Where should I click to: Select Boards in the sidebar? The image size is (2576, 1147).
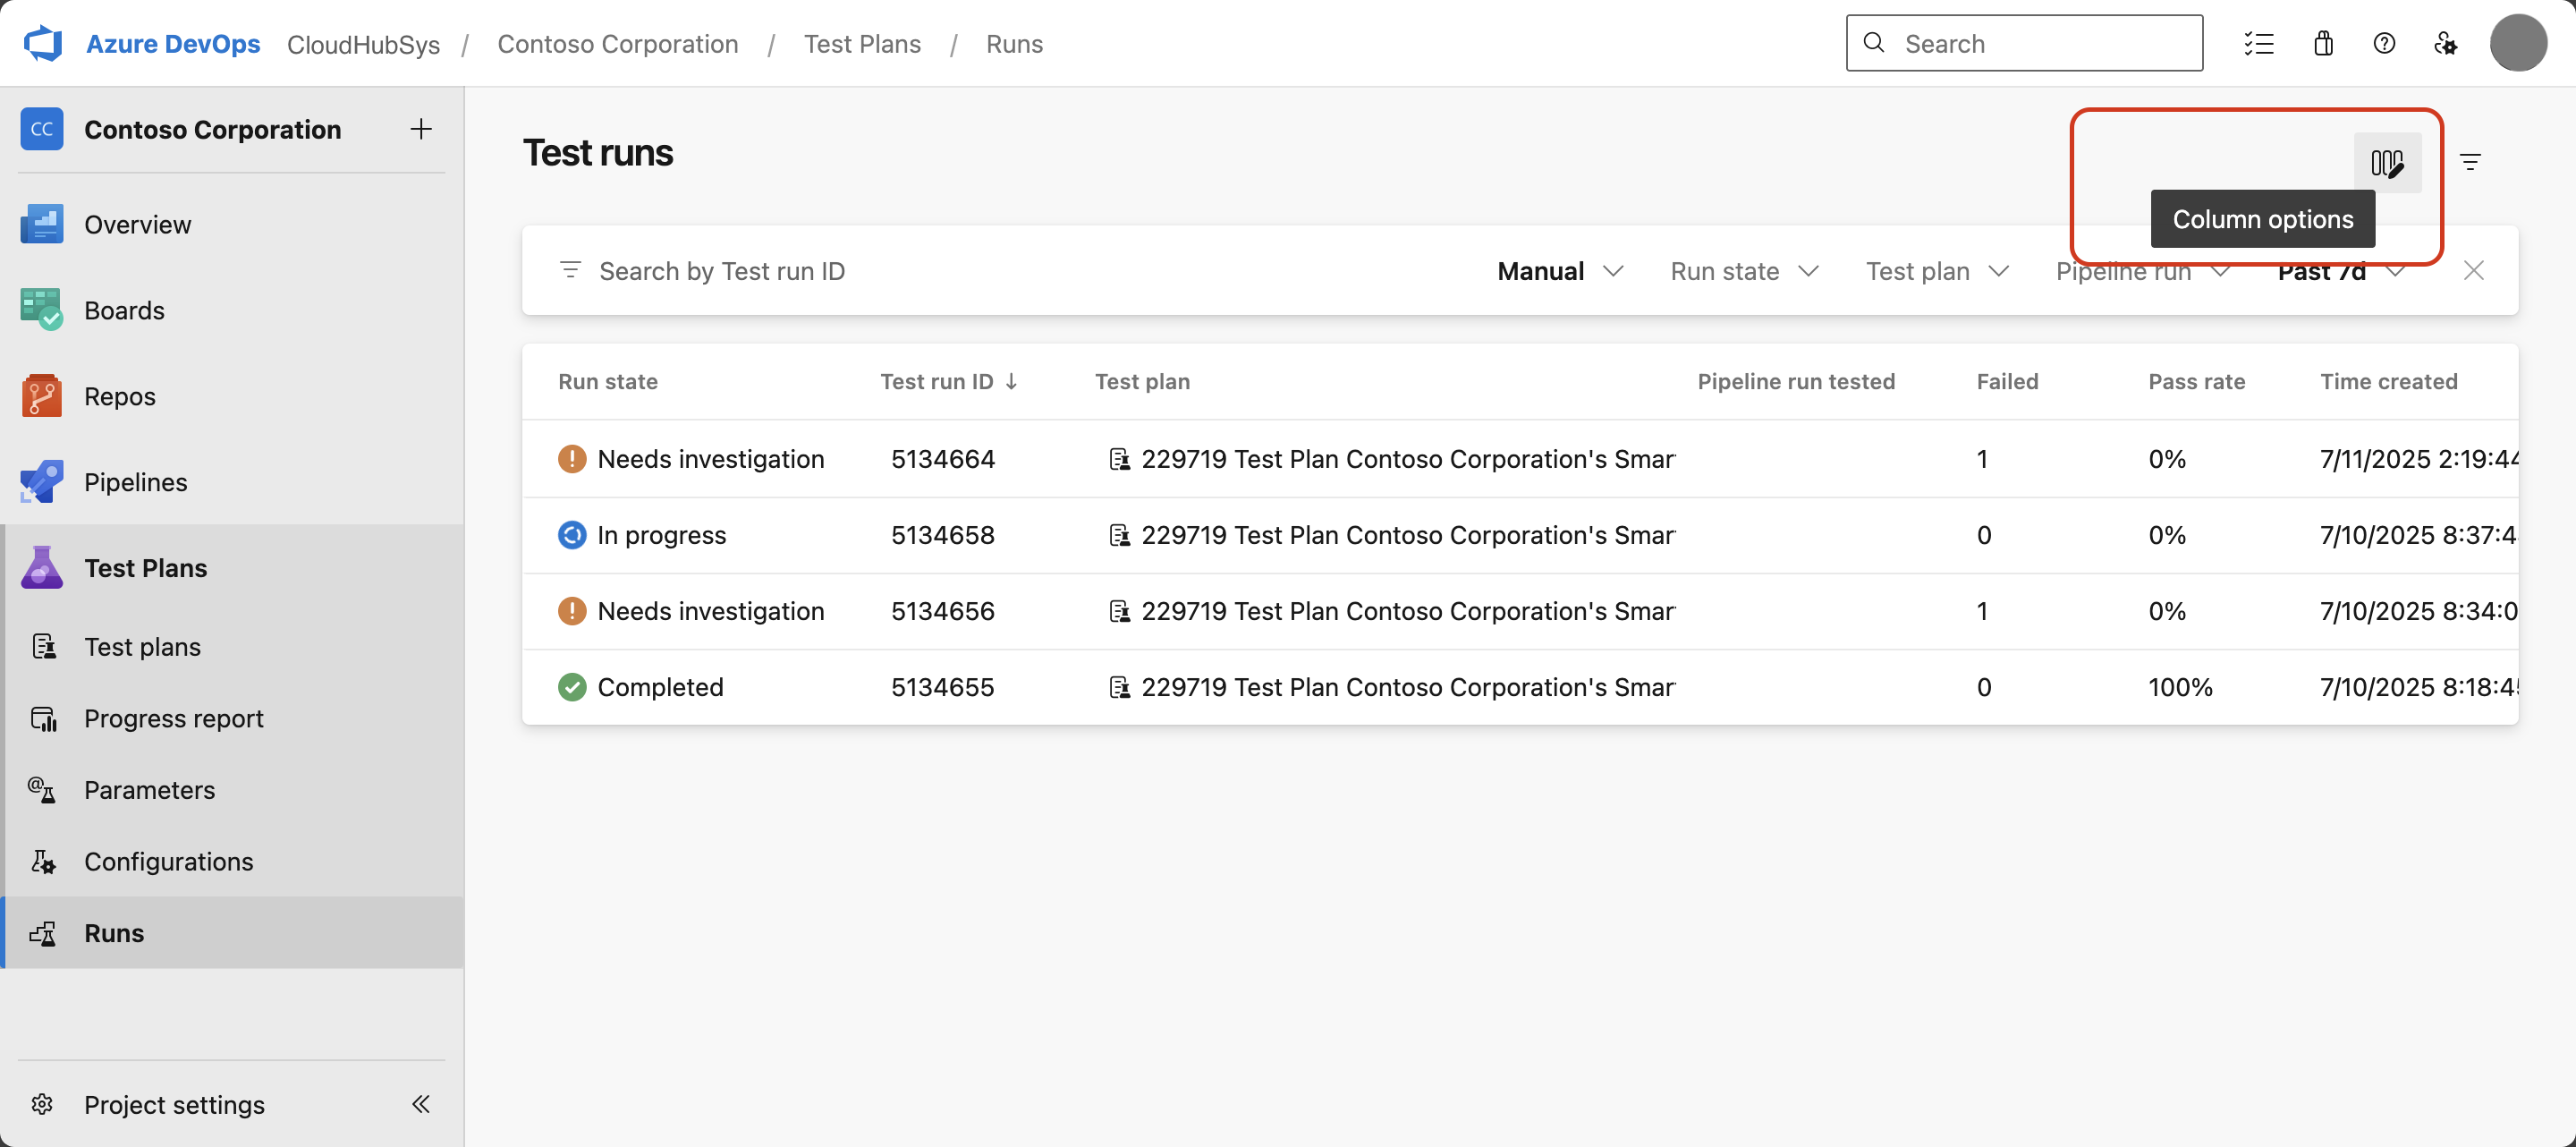[x=124, y=310]
